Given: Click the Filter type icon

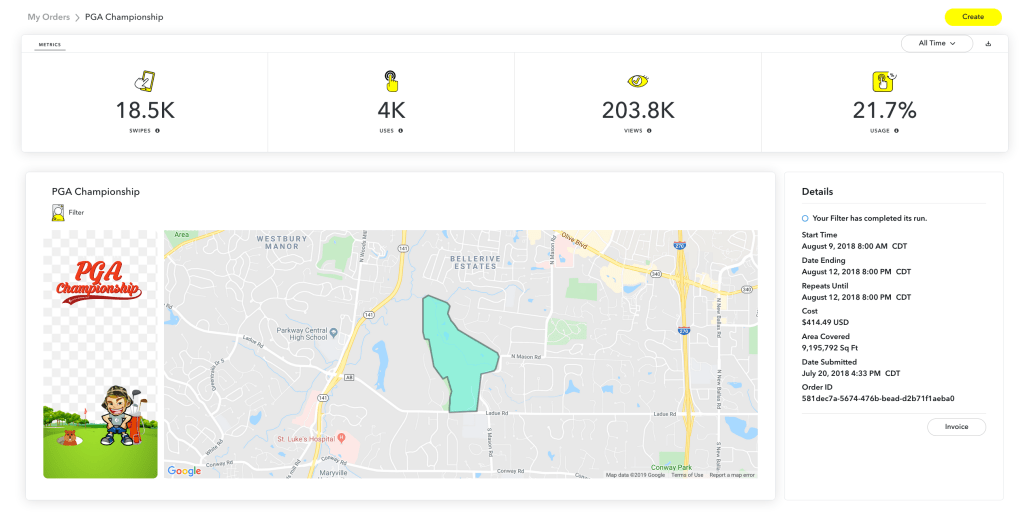Looking at the screenshot, I should (x=59, y=212).
